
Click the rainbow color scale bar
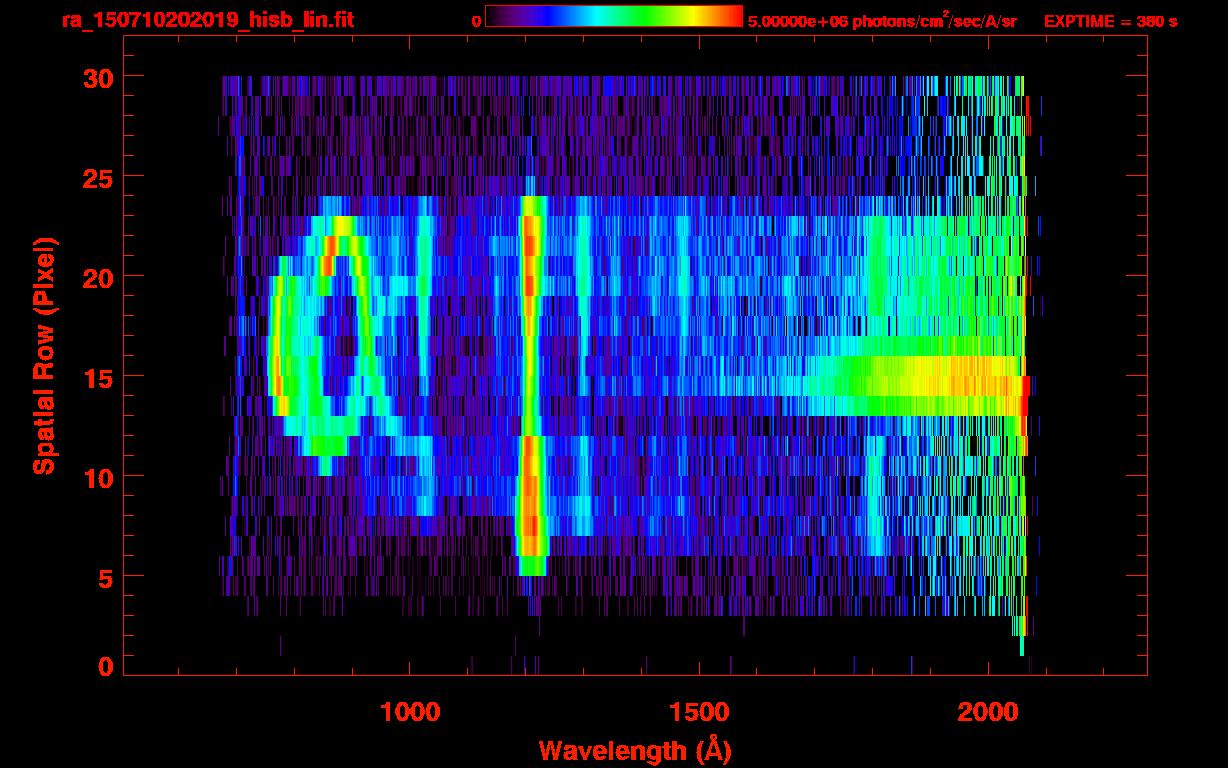(613, 17)
